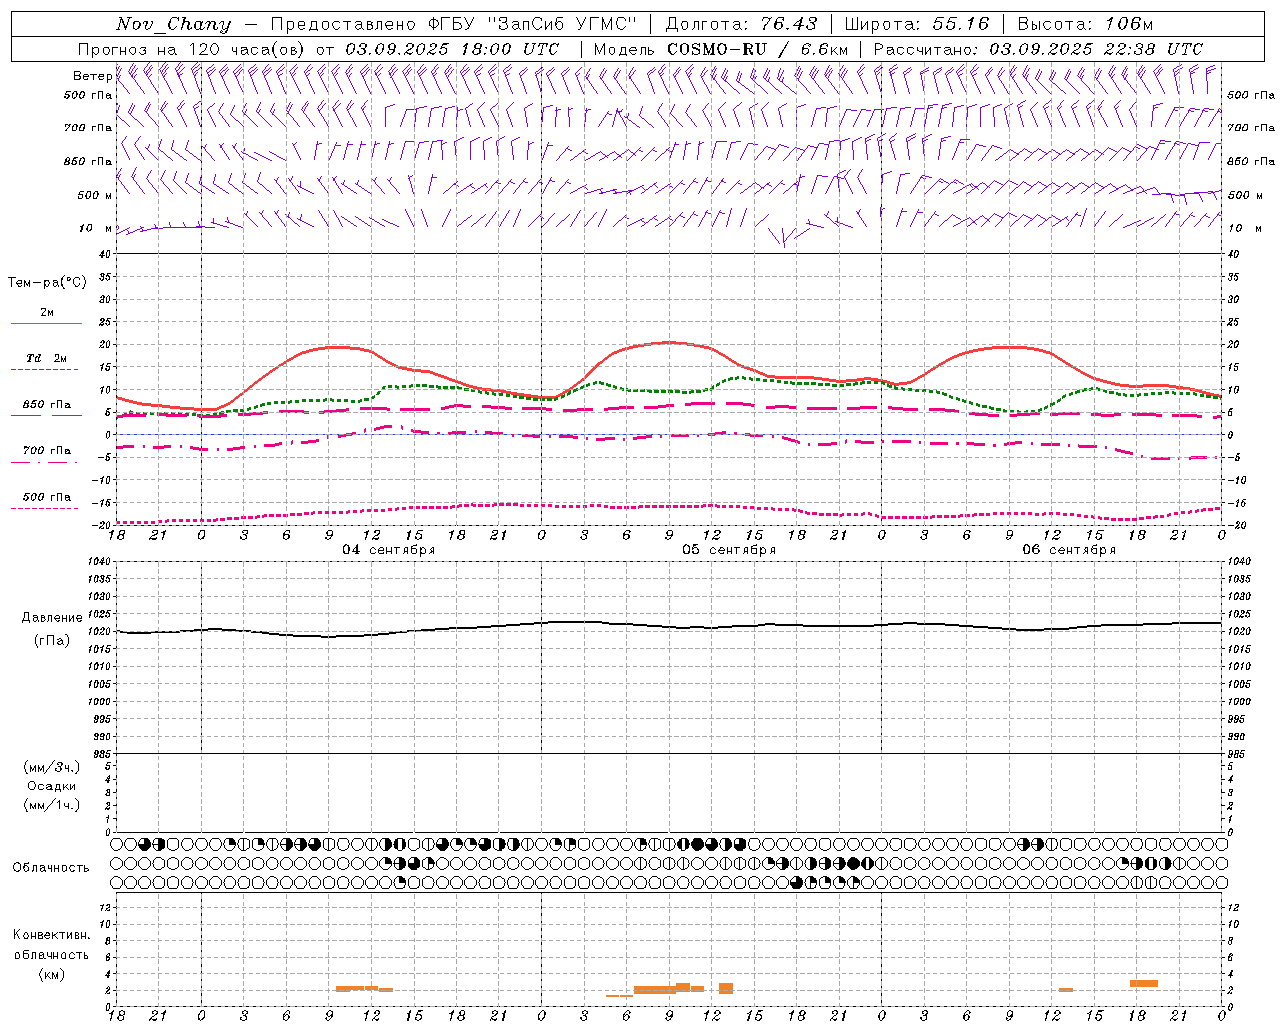This screenshot has width=1280, height=1024.
Task: Click the '2м' temperature legend entry
Action: tap(47, 313)
